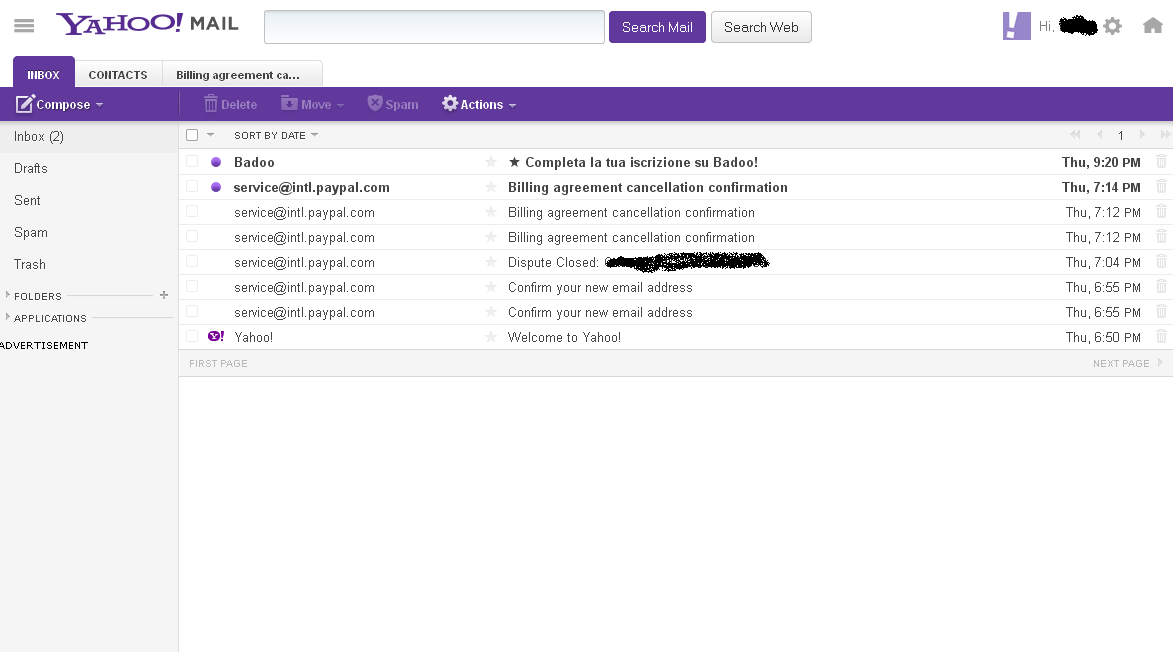1173x652 pixels.
Task: Click the settings gear icon
Action: [x=1112, y=26]
